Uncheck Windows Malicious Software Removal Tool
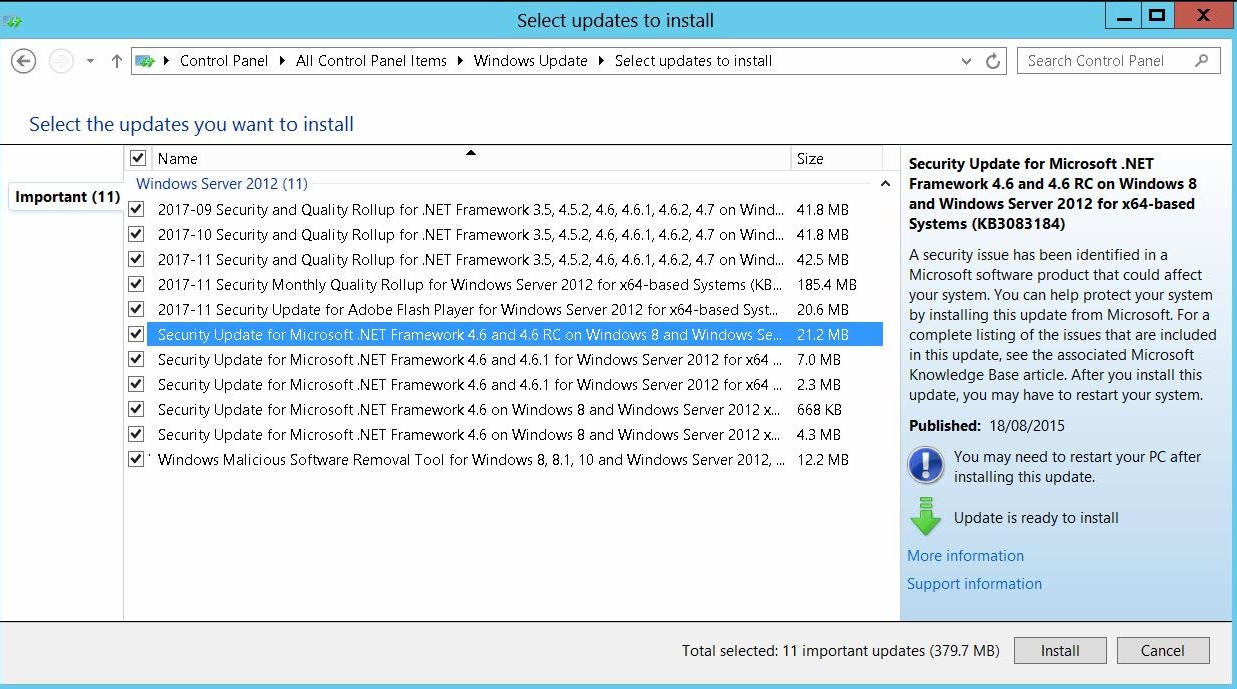The image size is (1237, 689). (136, 459)
